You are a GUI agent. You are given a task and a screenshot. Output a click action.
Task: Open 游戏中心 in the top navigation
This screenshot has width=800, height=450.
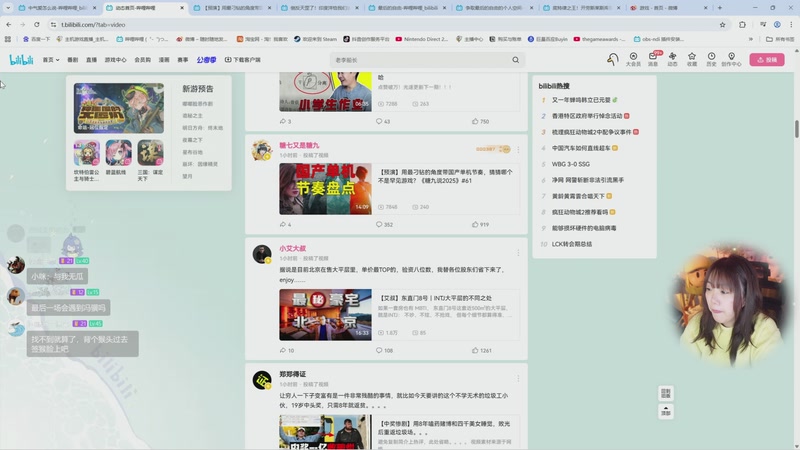click(x=115, y=60)
